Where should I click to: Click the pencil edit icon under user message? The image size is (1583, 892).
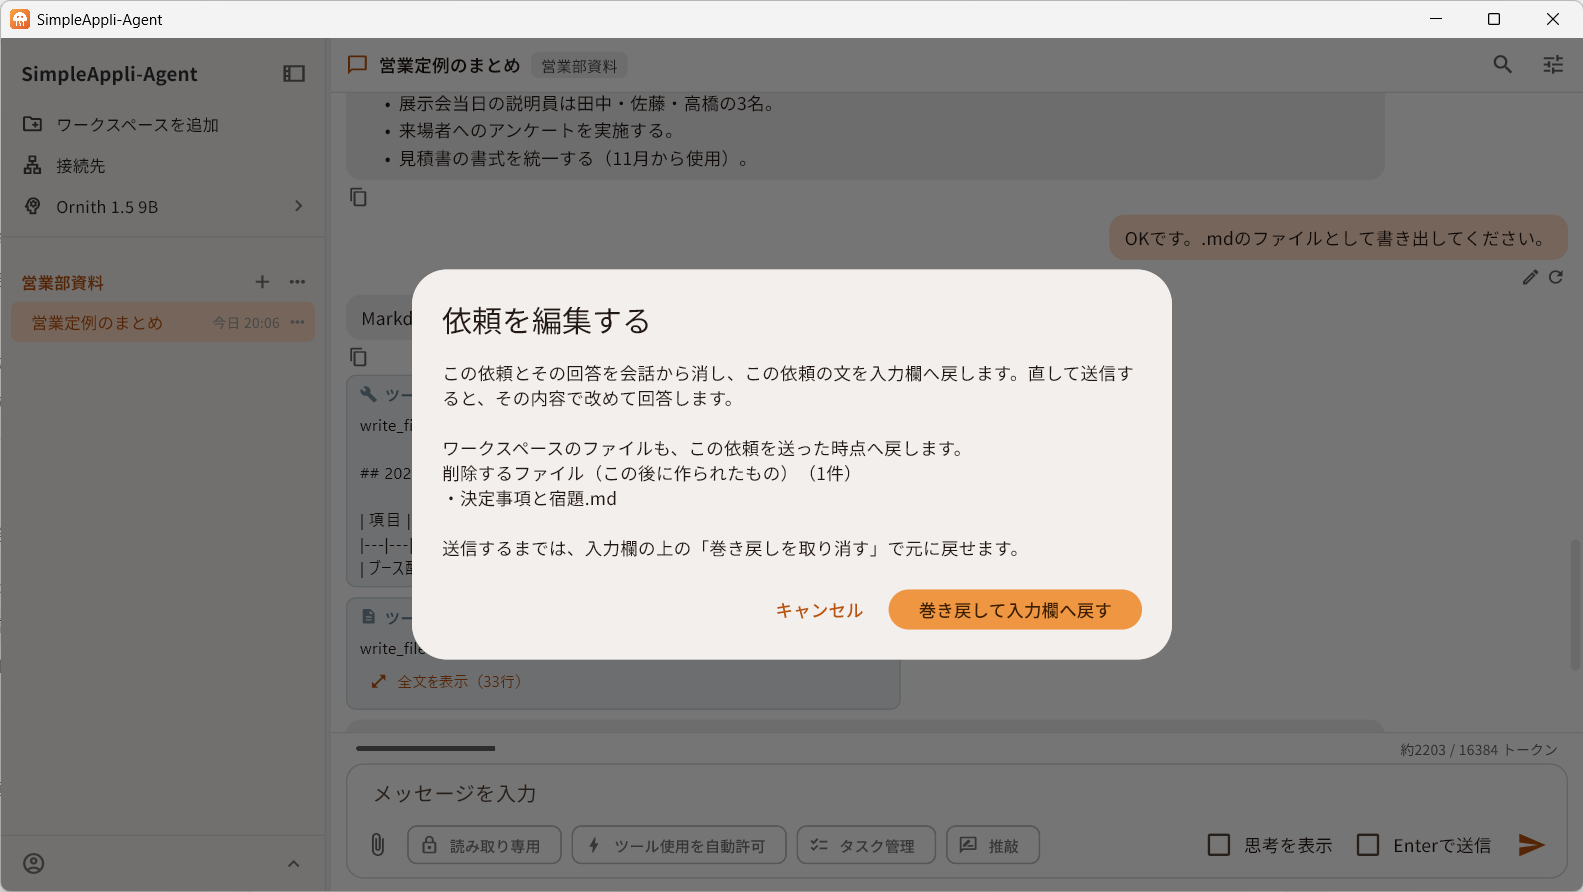(1530, 277)
